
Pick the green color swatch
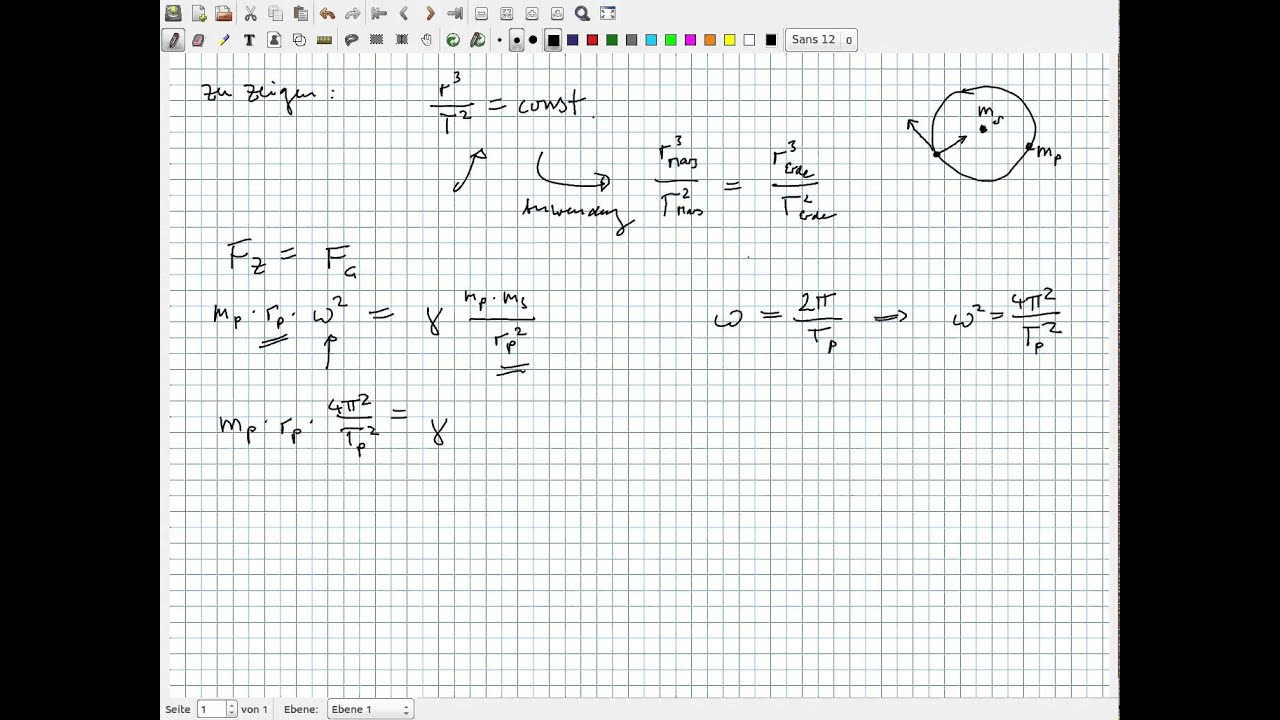(x=612, y=40)
